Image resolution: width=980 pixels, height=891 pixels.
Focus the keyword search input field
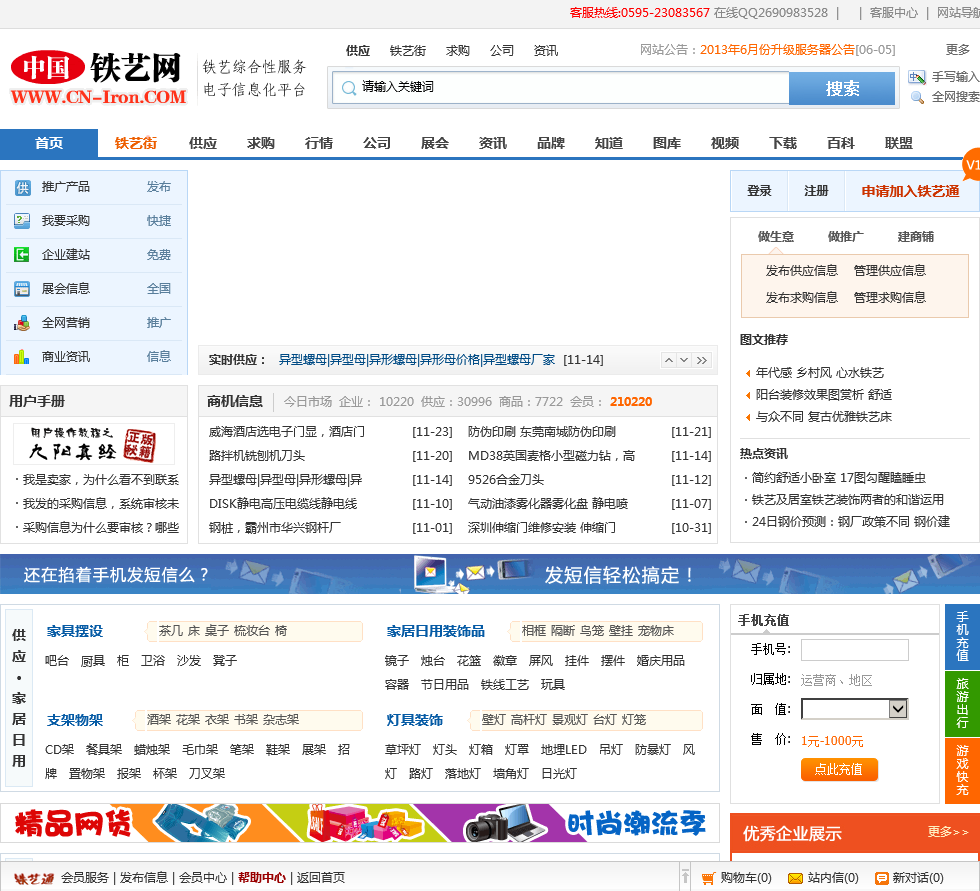[x=561, y=87]
